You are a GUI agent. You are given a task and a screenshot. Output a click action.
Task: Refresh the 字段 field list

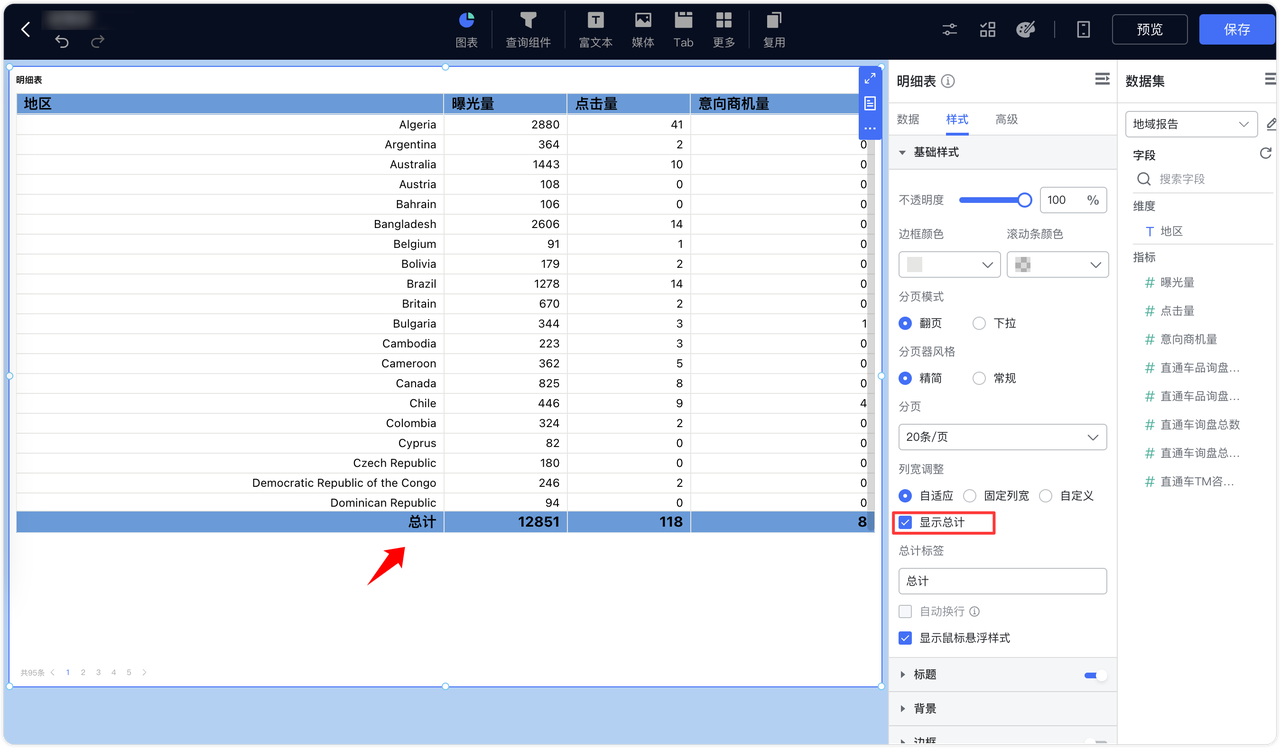coord(1265,154)
